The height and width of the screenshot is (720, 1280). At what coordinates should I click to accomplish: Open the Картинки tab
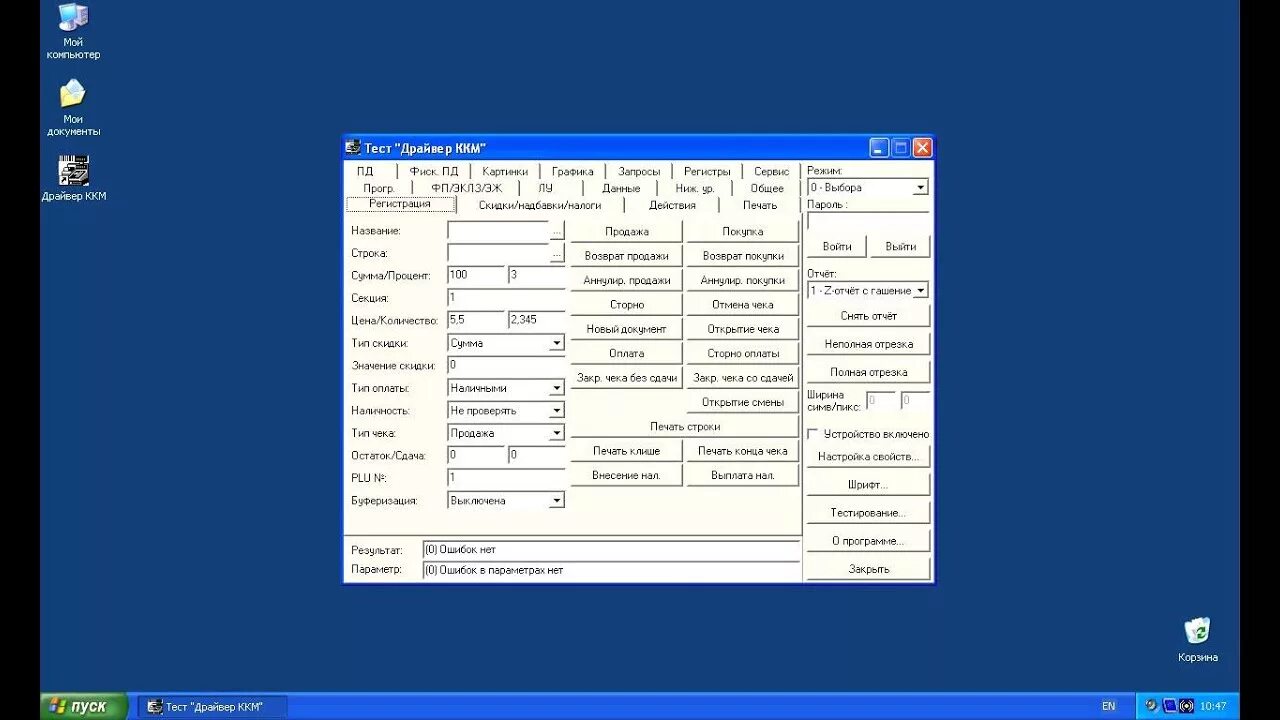pyautogui.click(x=504, y=171)
